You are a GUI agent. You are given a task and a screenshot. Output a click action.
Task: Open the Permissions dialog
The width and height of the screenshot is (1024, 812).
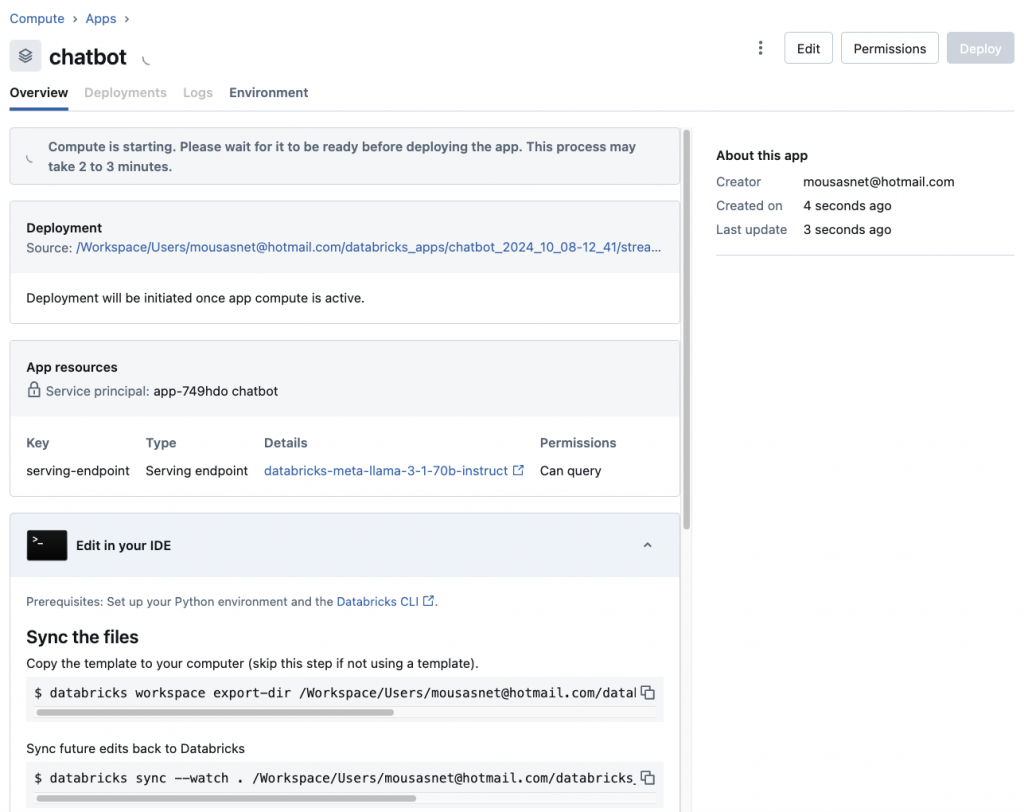tap(889, 48)
